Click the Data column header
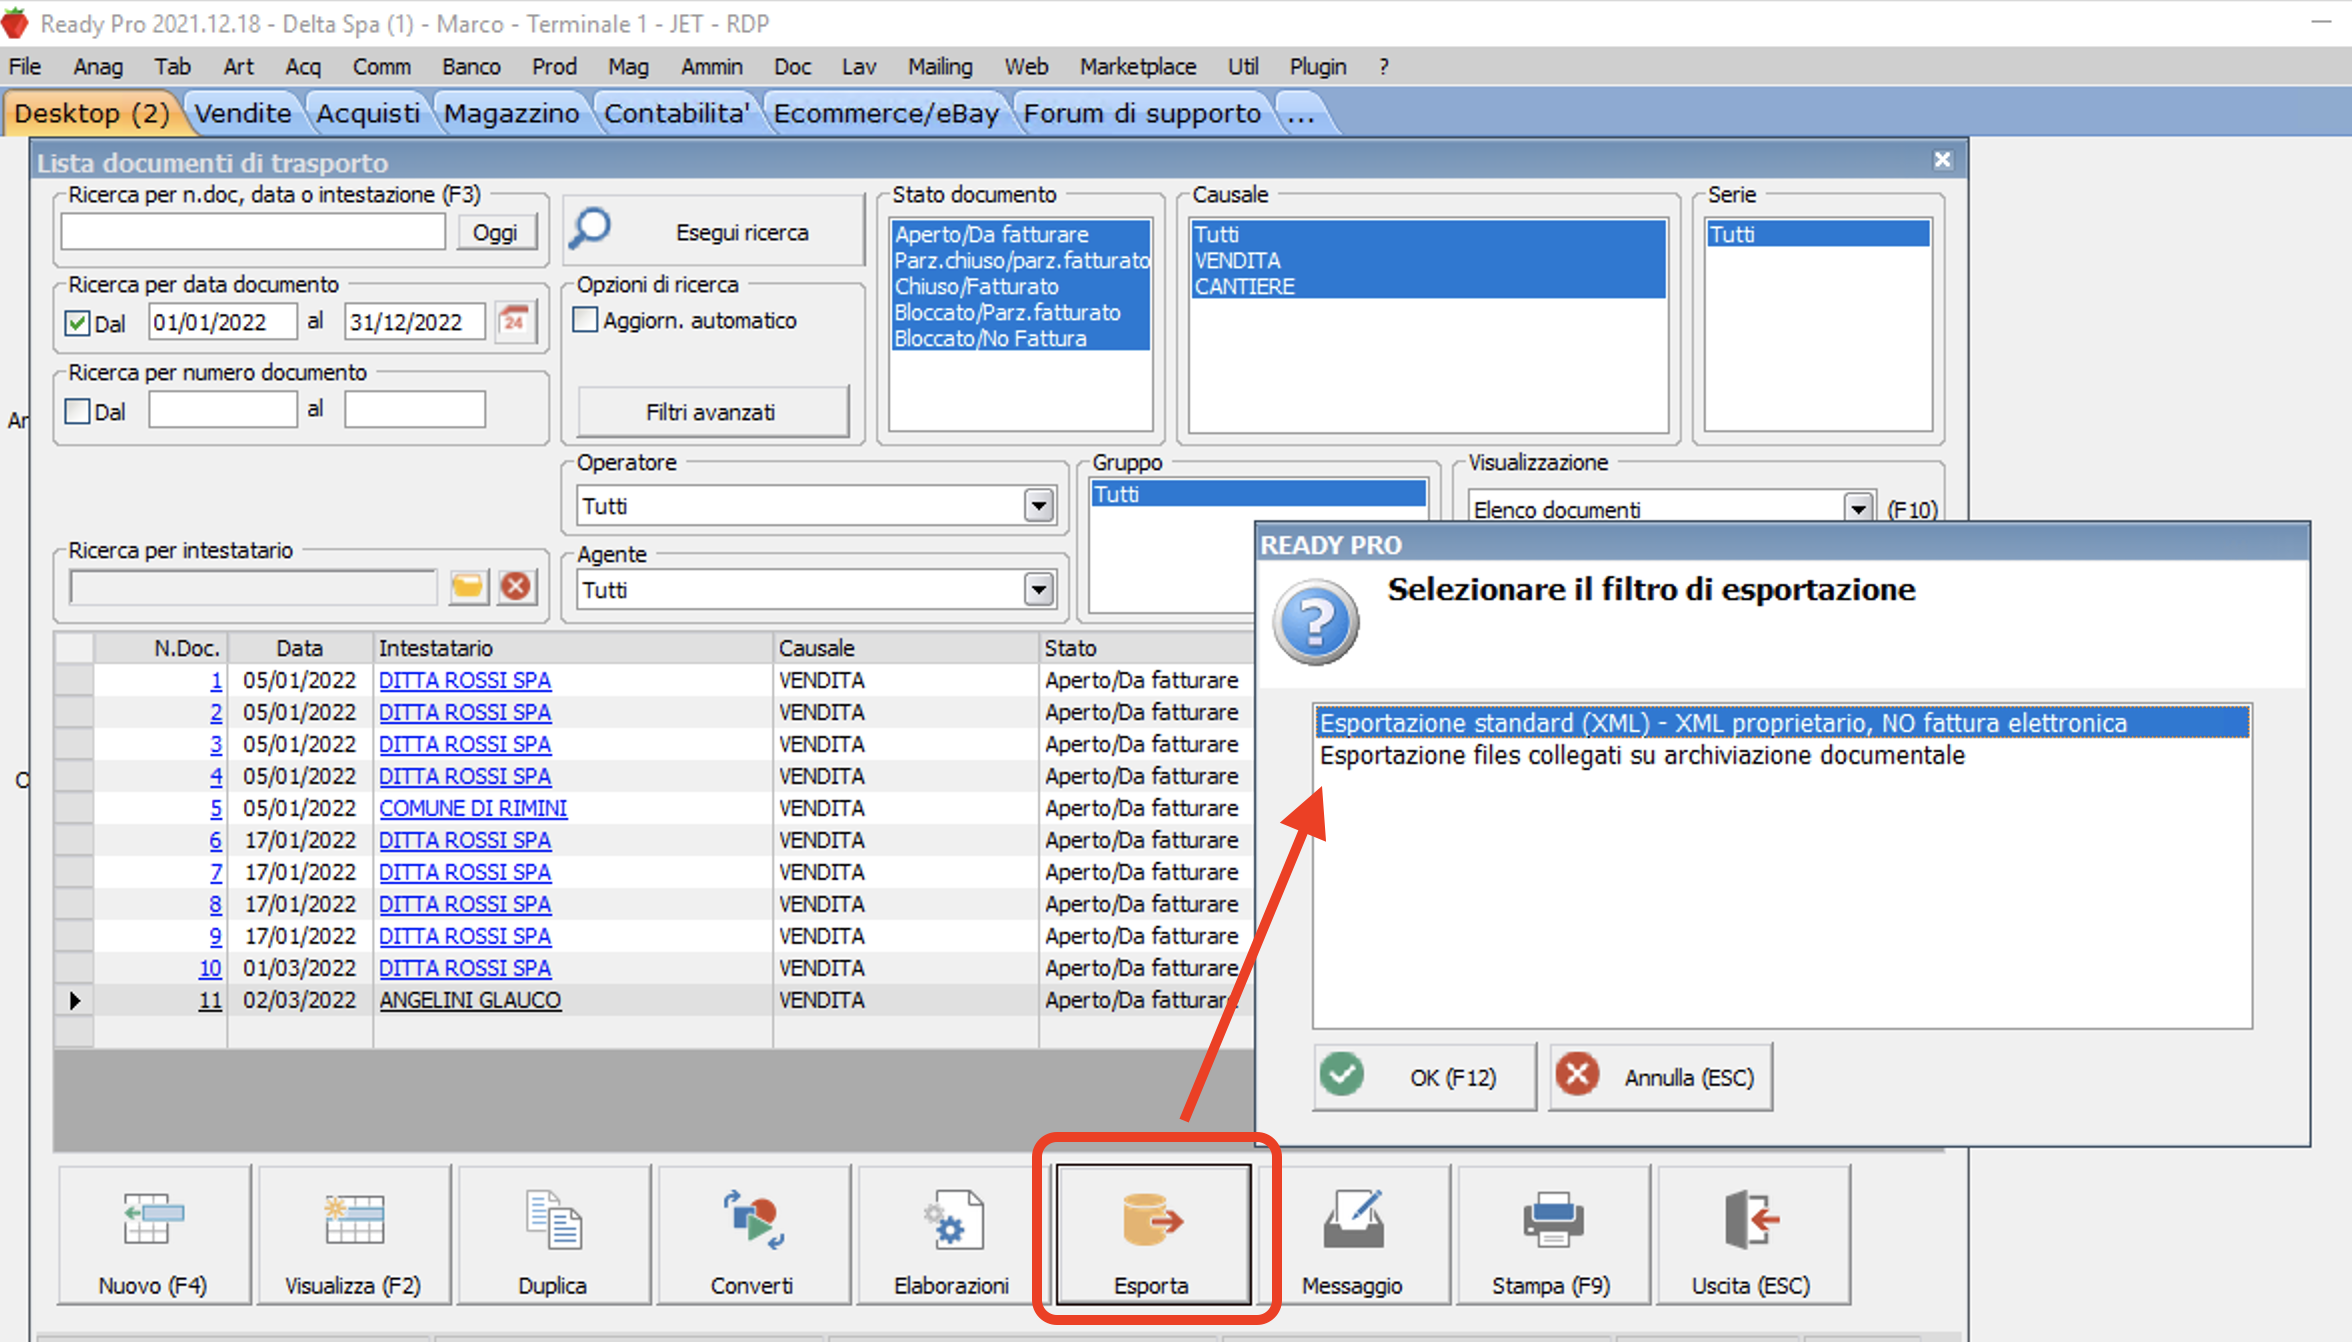The height and width of the screenshot is (1342, 2352). pos(300,648)
